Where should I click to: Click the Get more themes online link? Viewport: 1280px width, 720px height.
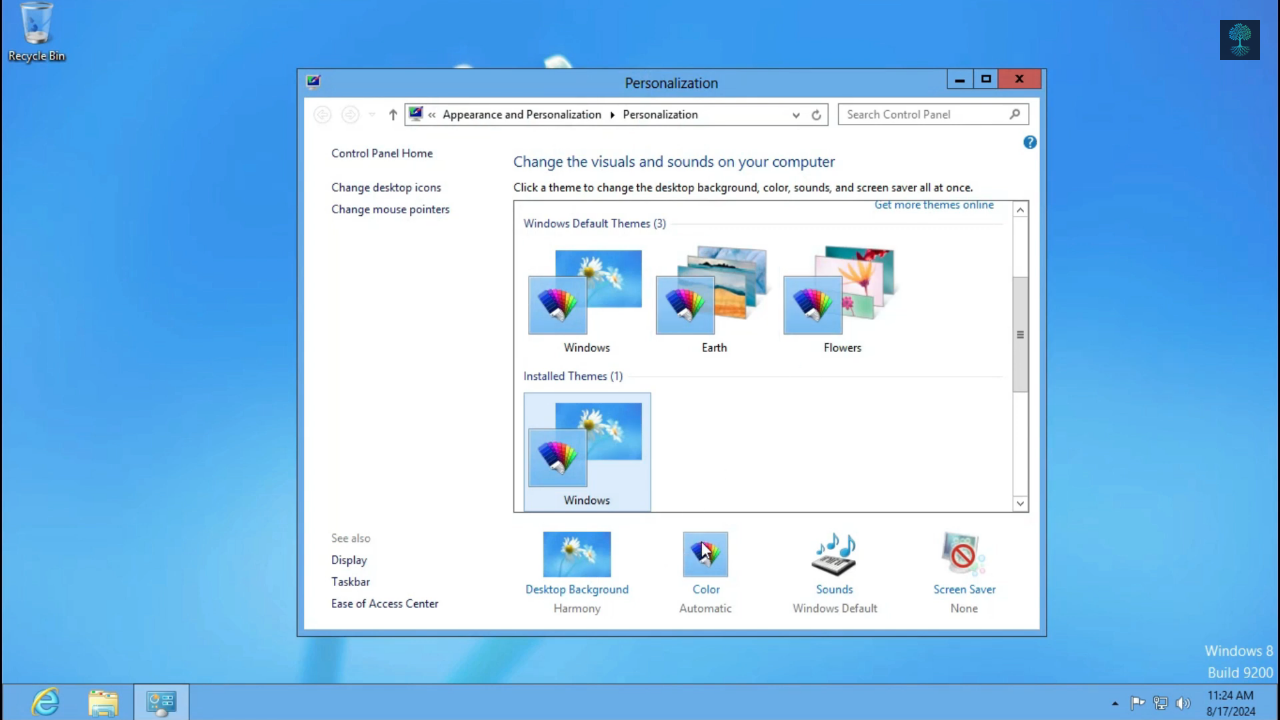coord(933,205)
